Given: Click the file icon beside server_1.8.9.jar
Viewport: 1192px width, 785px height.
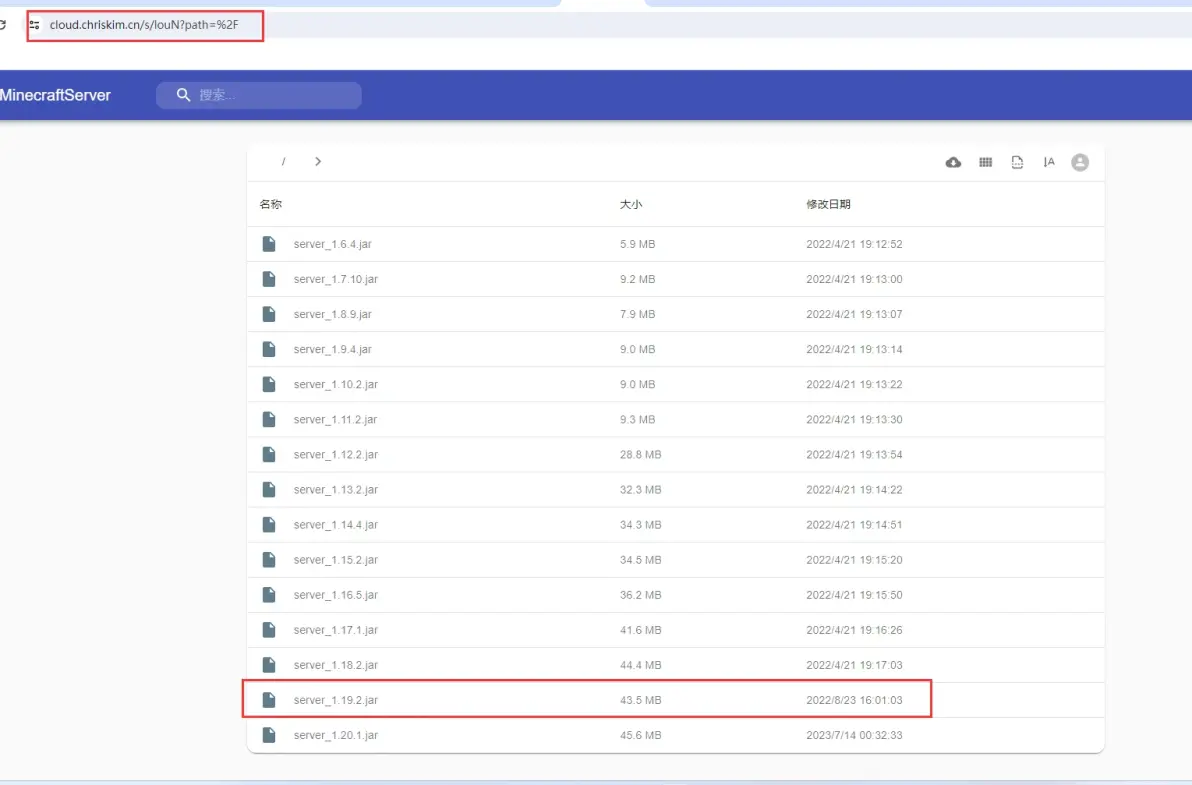Looking at the screenshot, I should [x=269, y=314].
